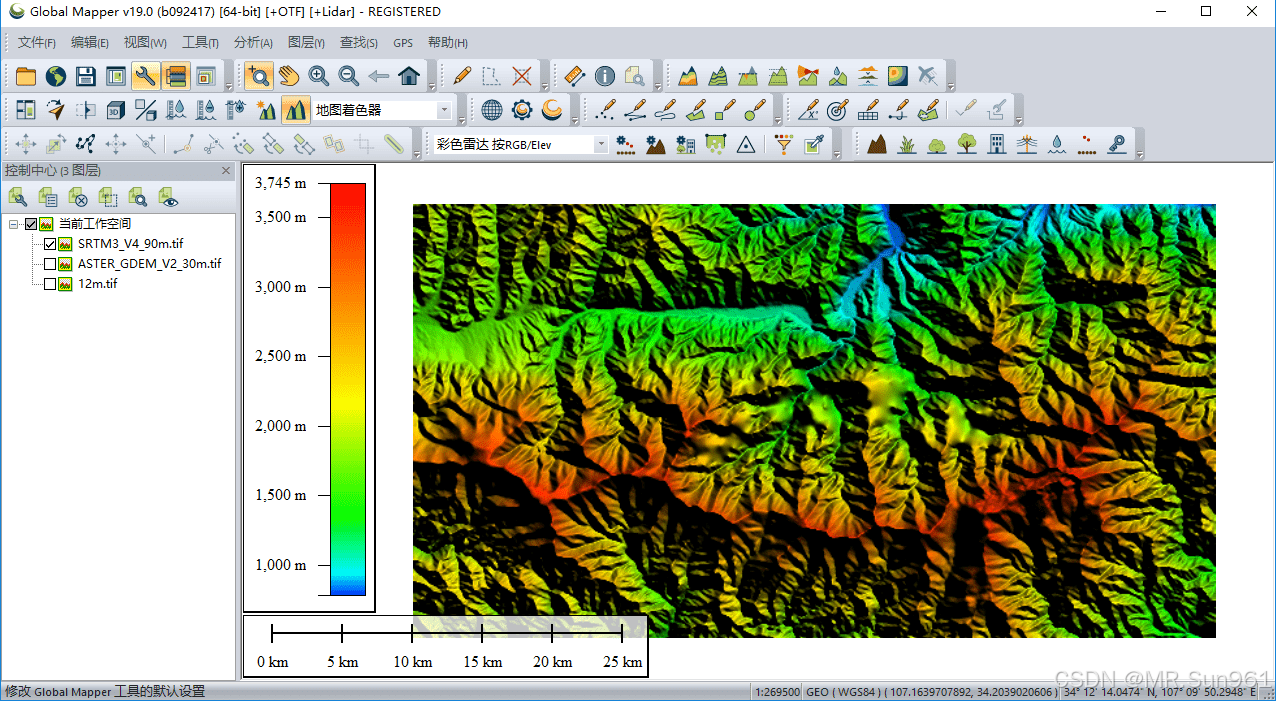Enable hill shading mountain icon
This screenshot has height=701, width=1276.
point(295,110)
